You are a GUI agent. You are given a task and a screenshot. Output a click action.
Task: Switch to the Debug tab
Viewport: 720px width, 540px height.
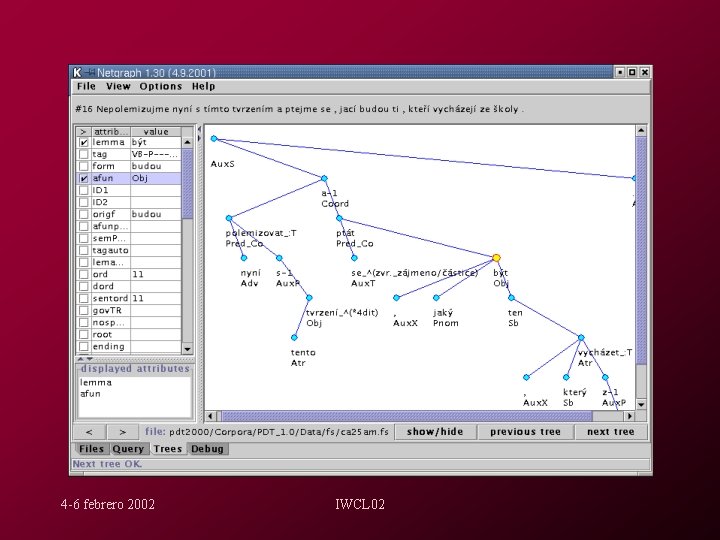coord(207,449)
